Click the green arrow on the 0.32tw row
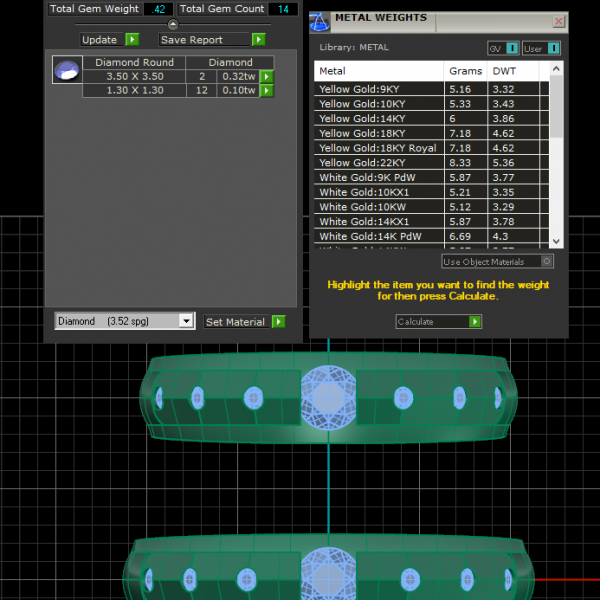 point(266,76)
